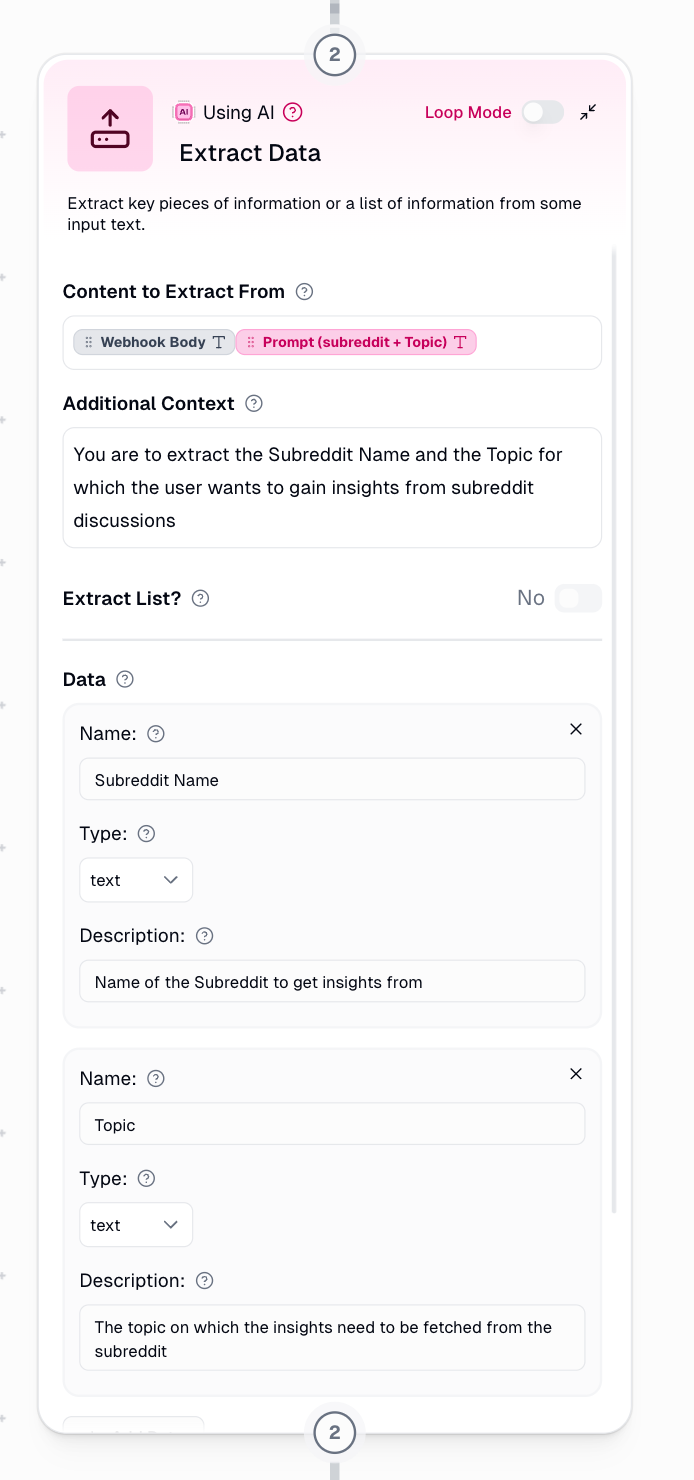Click the Topic name input field
This screenshot has width=694, height=1480.
coord(332,1125)
